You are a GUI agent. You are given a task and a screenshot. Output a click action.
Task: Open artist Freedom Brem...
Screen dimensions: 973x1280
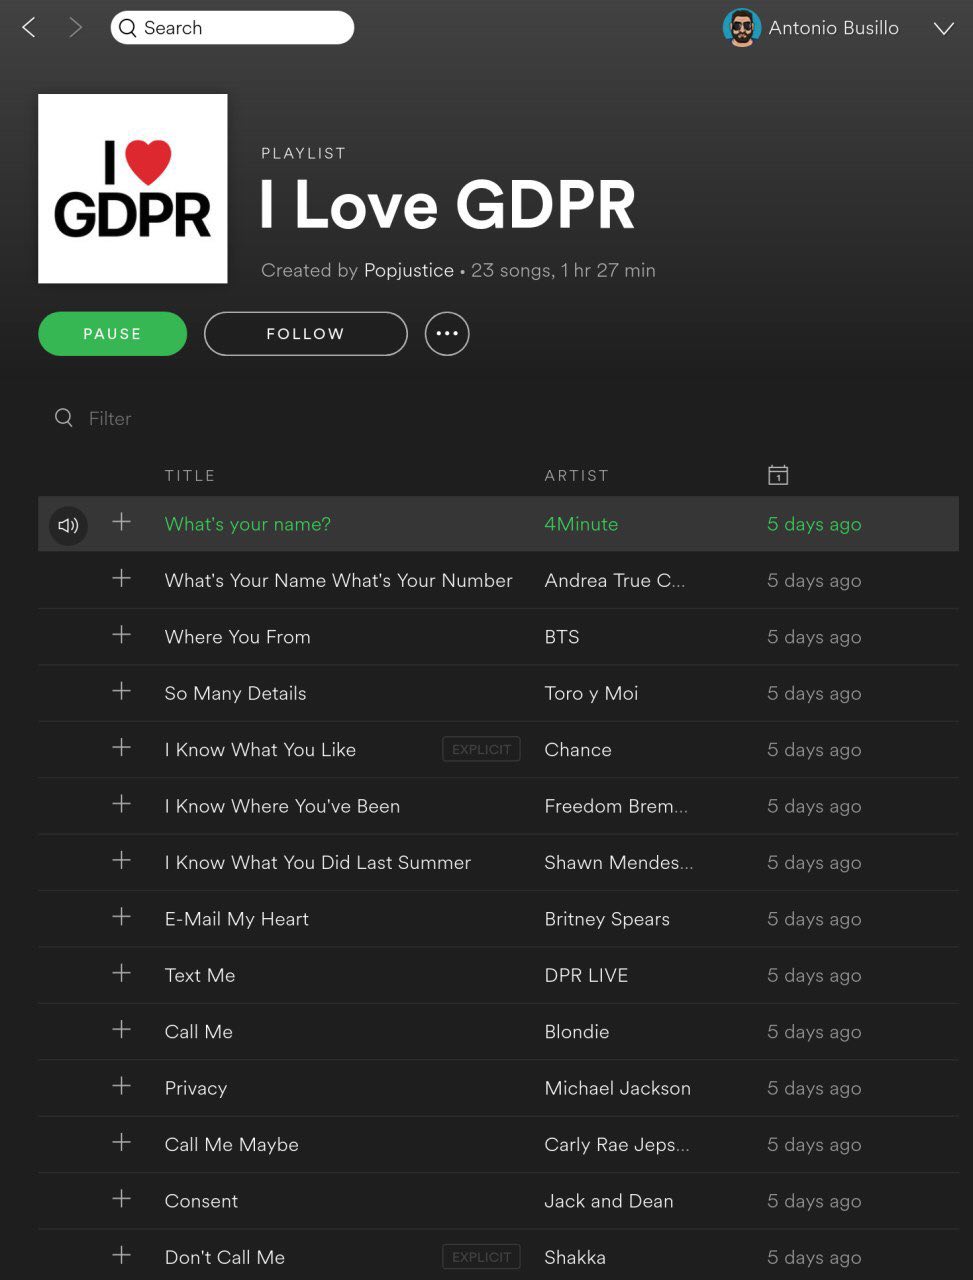coord(616,806)
